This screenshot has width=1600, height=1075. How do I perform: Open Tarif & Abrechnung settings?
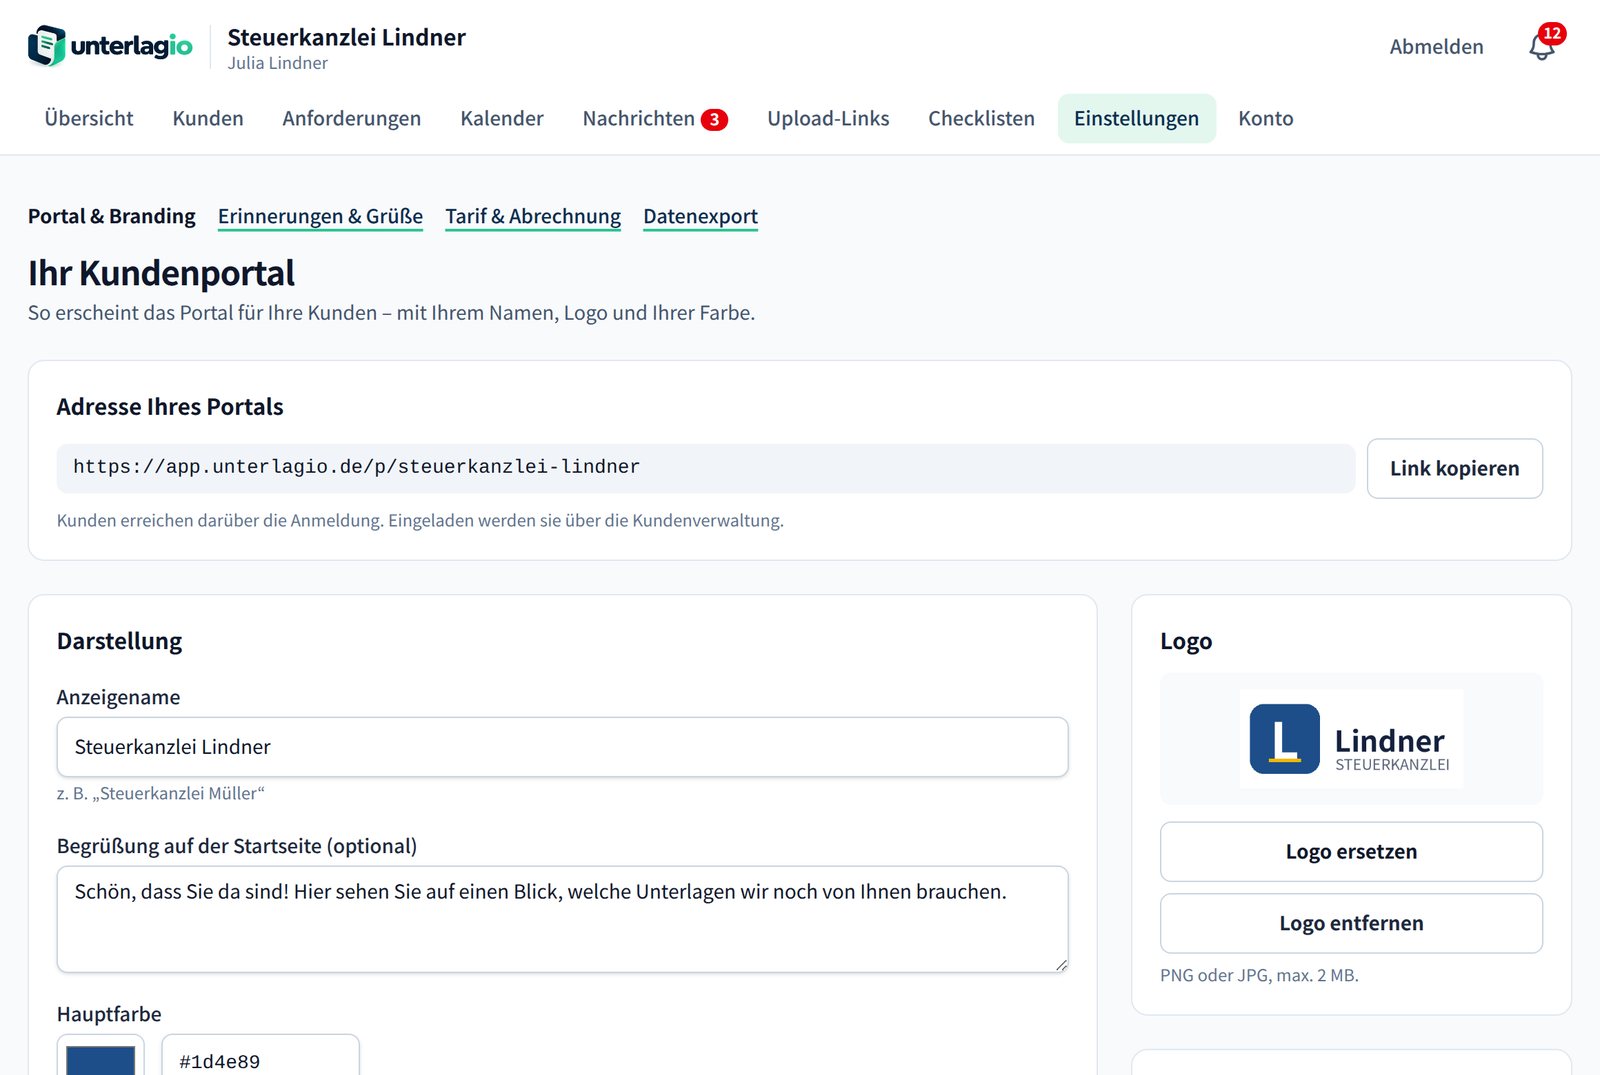533,216
